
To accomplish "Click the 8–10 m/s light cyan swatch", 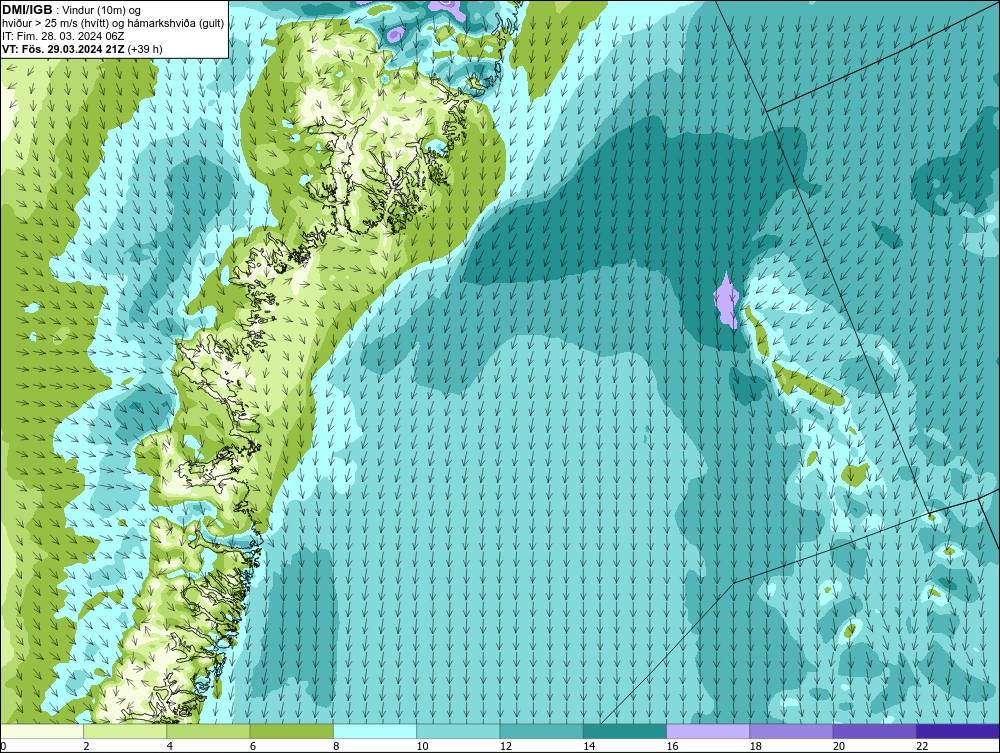I will click(375, 731).
